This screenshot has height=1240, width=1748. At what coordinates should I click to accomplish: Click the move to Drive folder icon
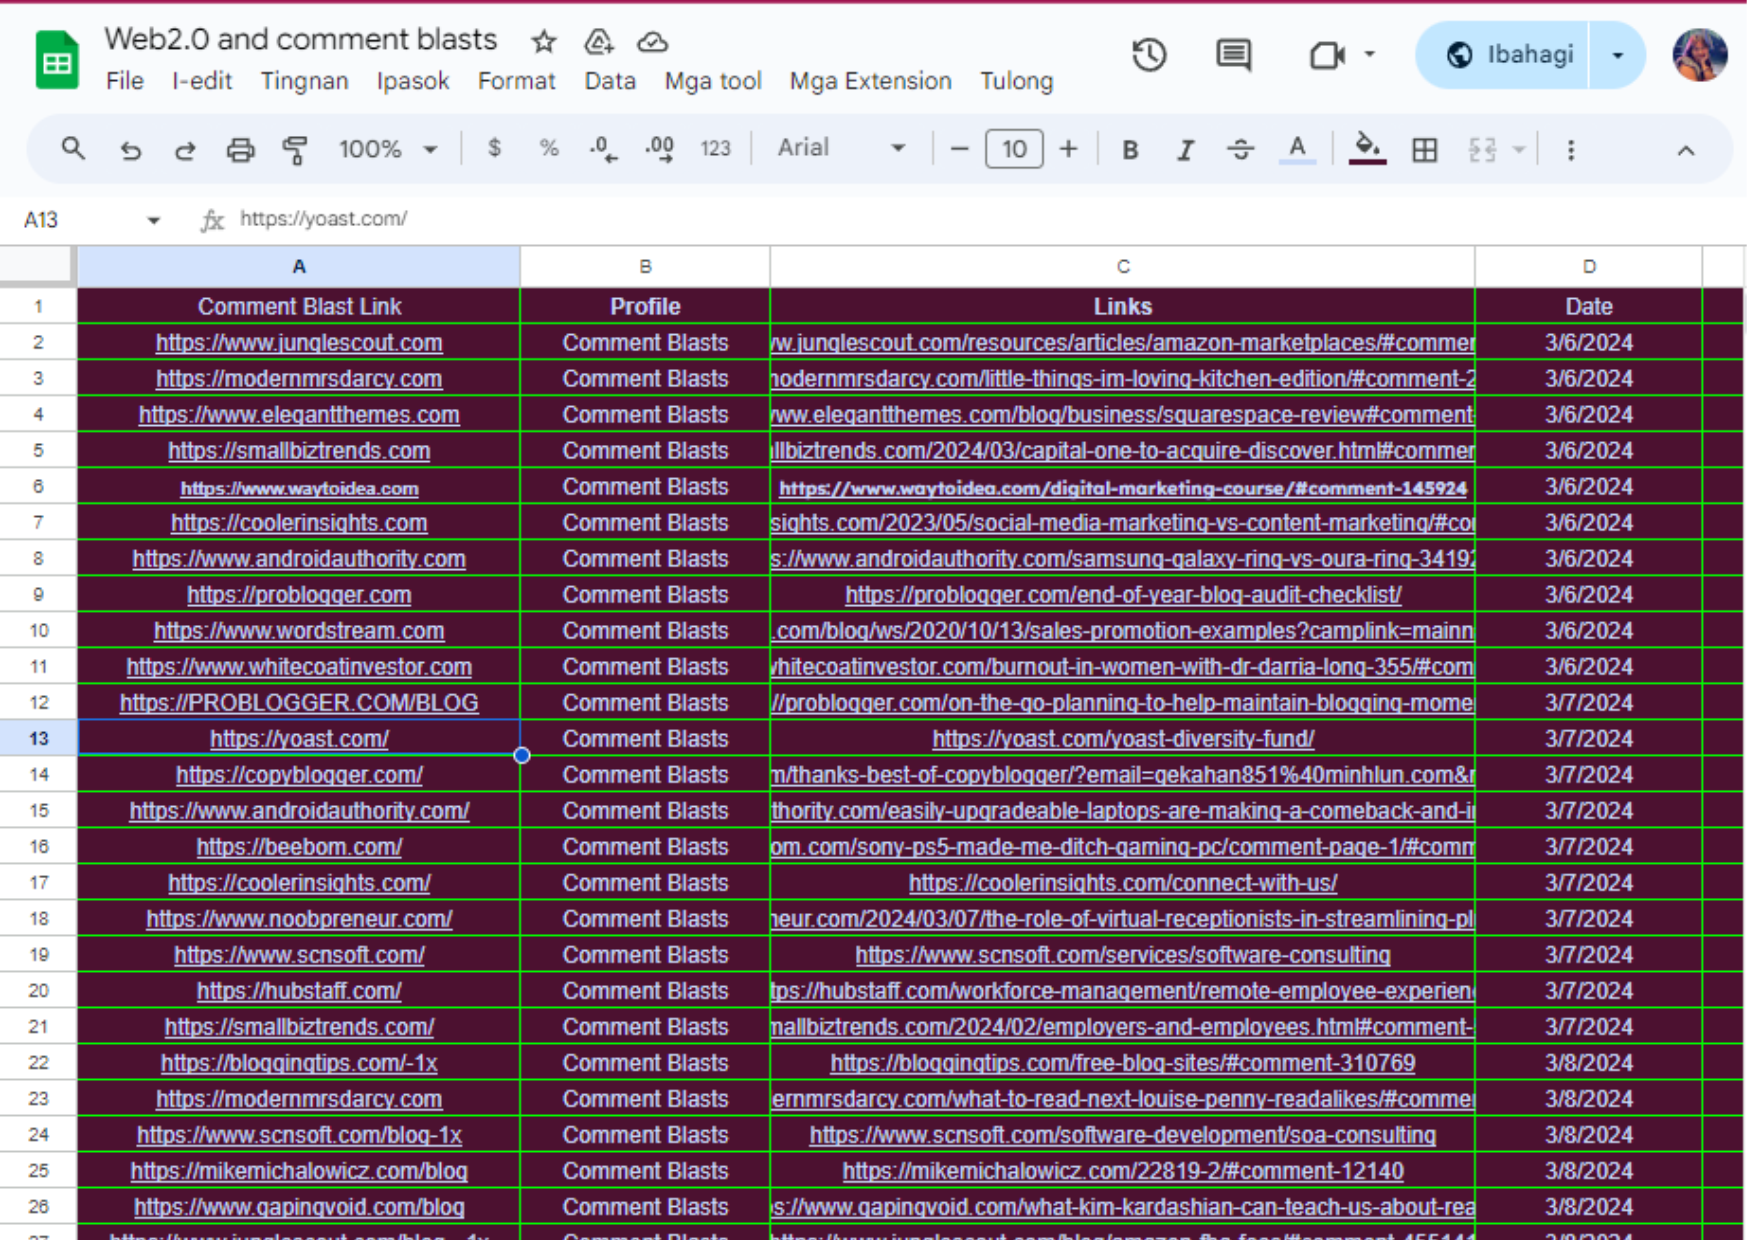598,42
